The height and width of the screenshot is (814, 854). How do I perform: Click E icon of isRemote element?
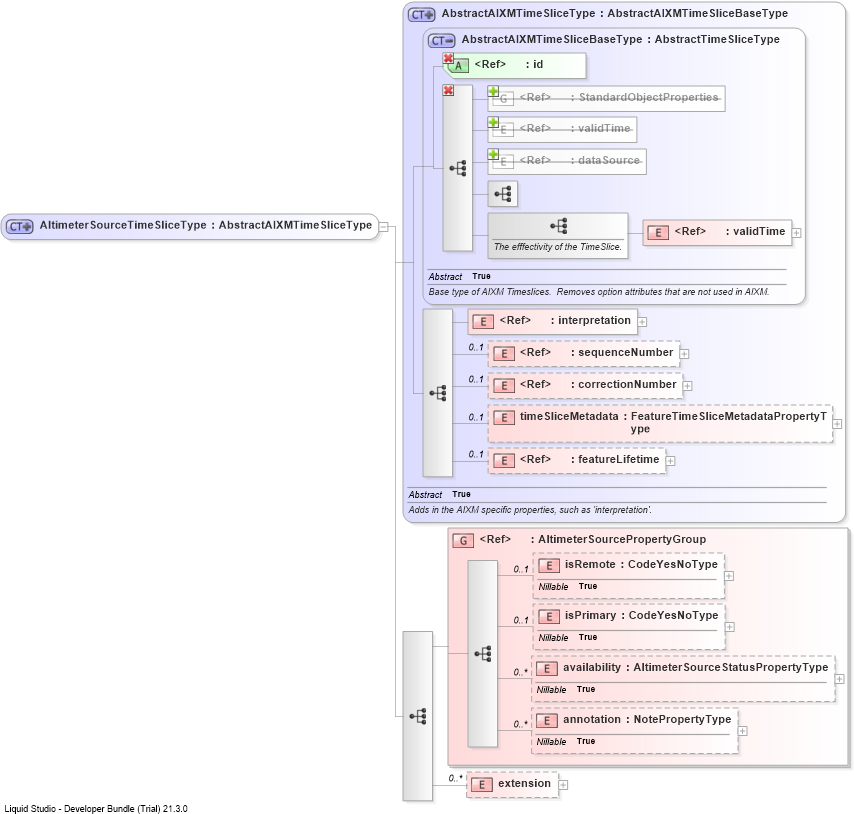click(549, 566)
